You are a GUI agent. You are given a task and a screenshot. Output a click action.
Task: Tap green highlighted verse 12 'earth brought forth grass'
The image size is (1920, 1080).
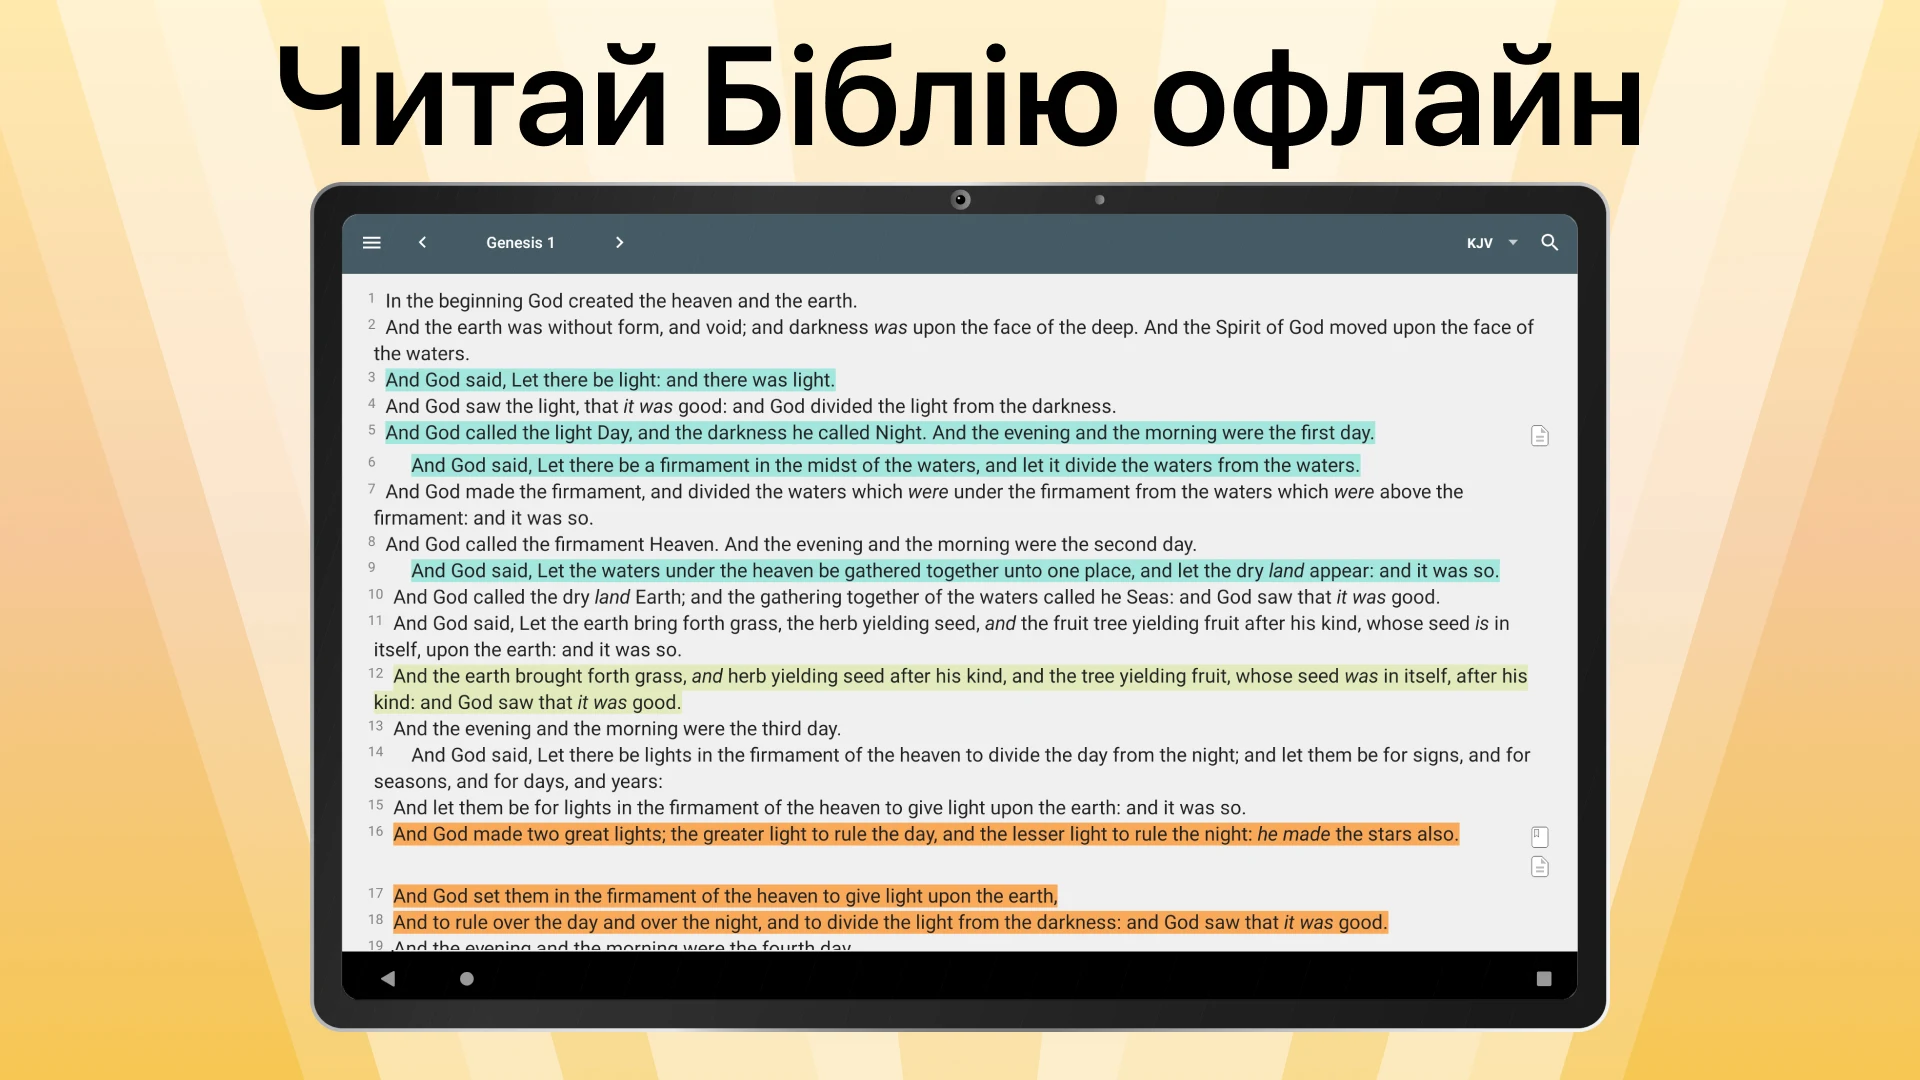click(950, 689)
